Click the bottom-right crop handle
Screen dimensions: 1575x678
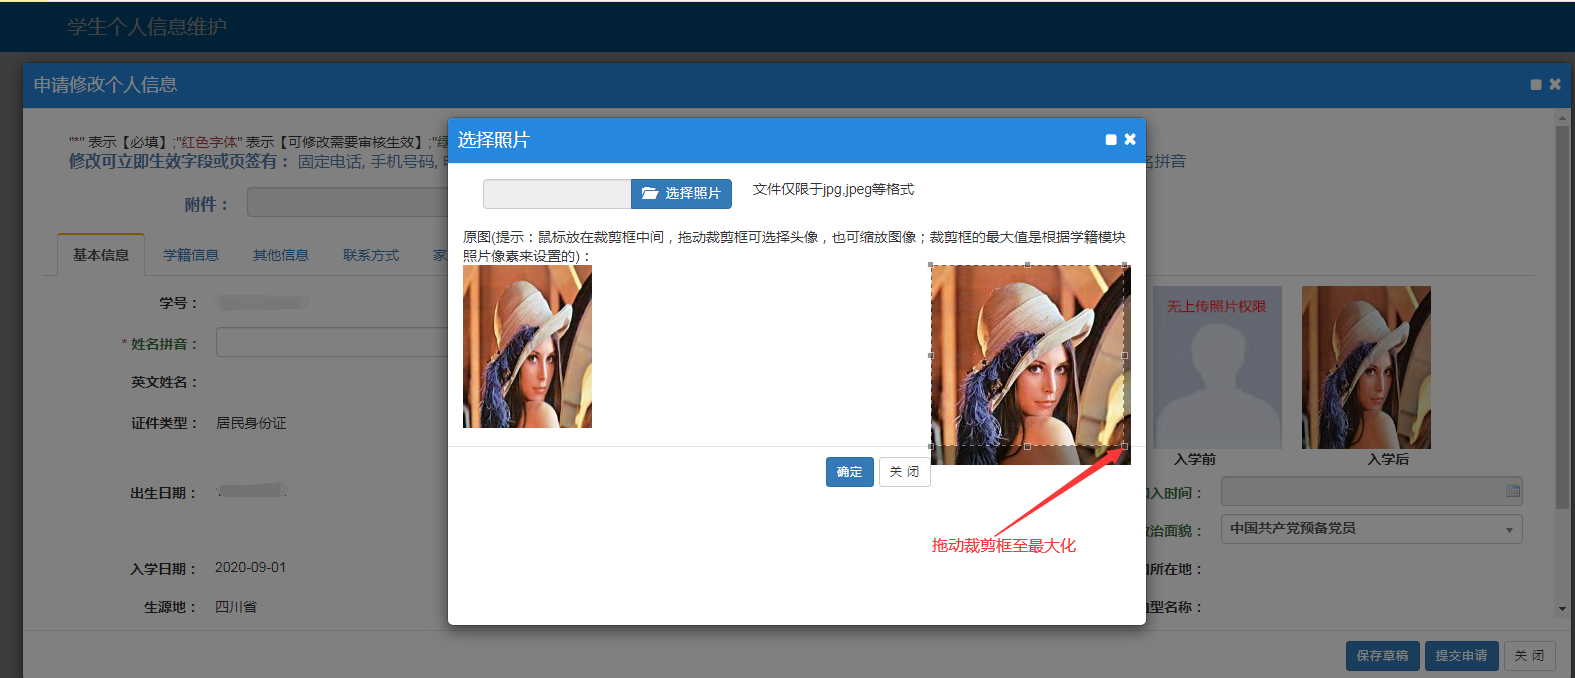1125,446
